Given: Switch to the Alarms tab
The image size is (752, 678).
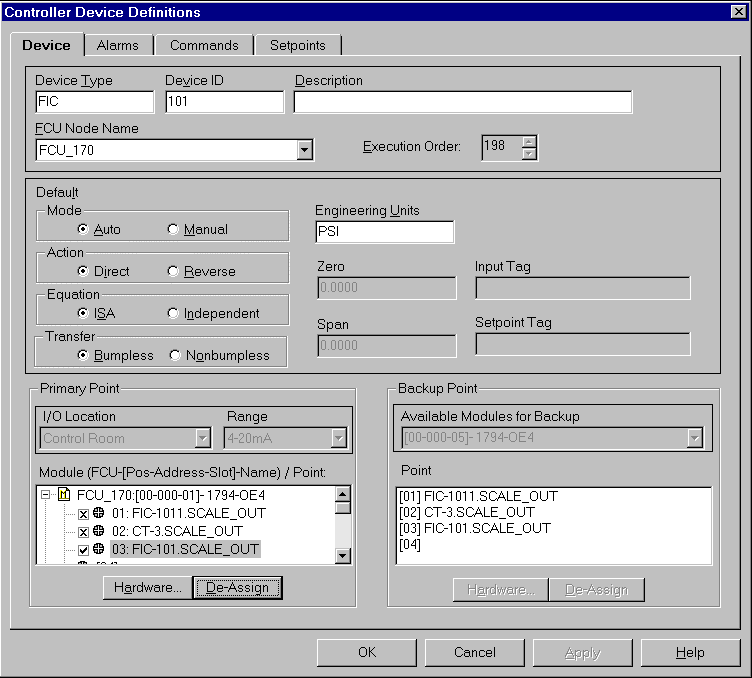Looking at the screenshot, I should tap(117, 45).
